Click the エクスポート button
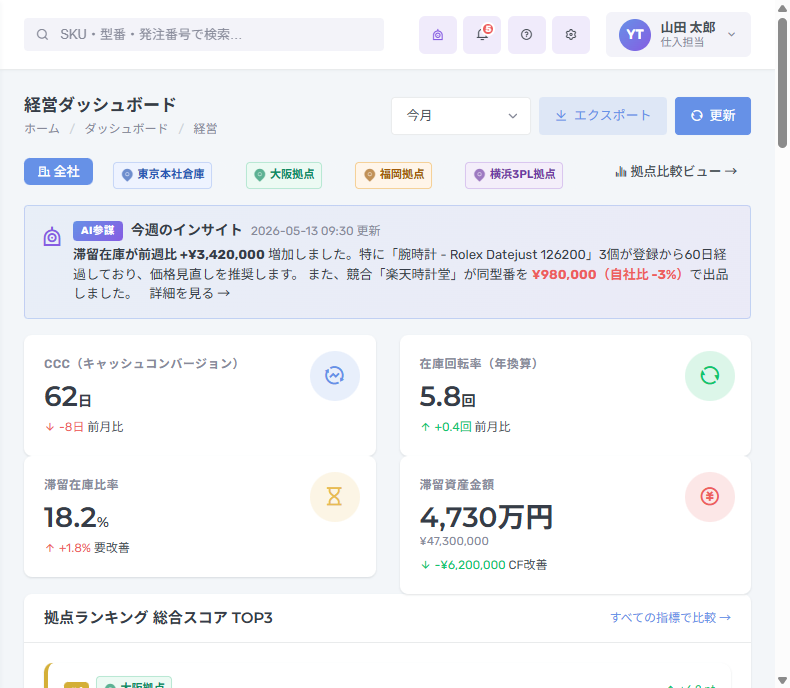The height and width of the screenshot is (688, 790). point(603,116)
